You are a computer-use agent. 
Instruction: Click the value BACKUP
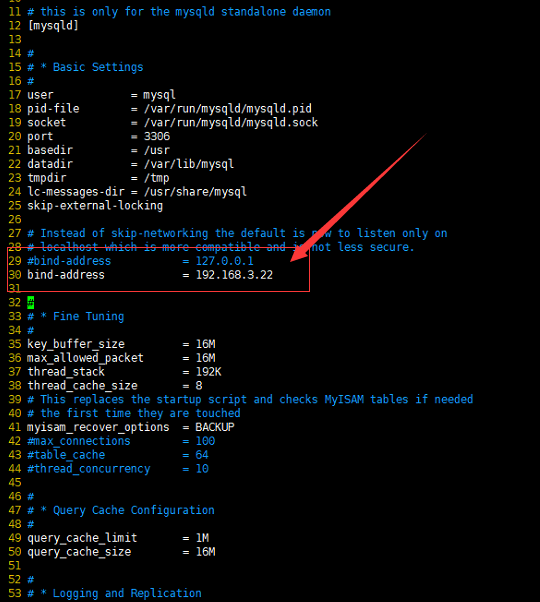coord(215,427)
